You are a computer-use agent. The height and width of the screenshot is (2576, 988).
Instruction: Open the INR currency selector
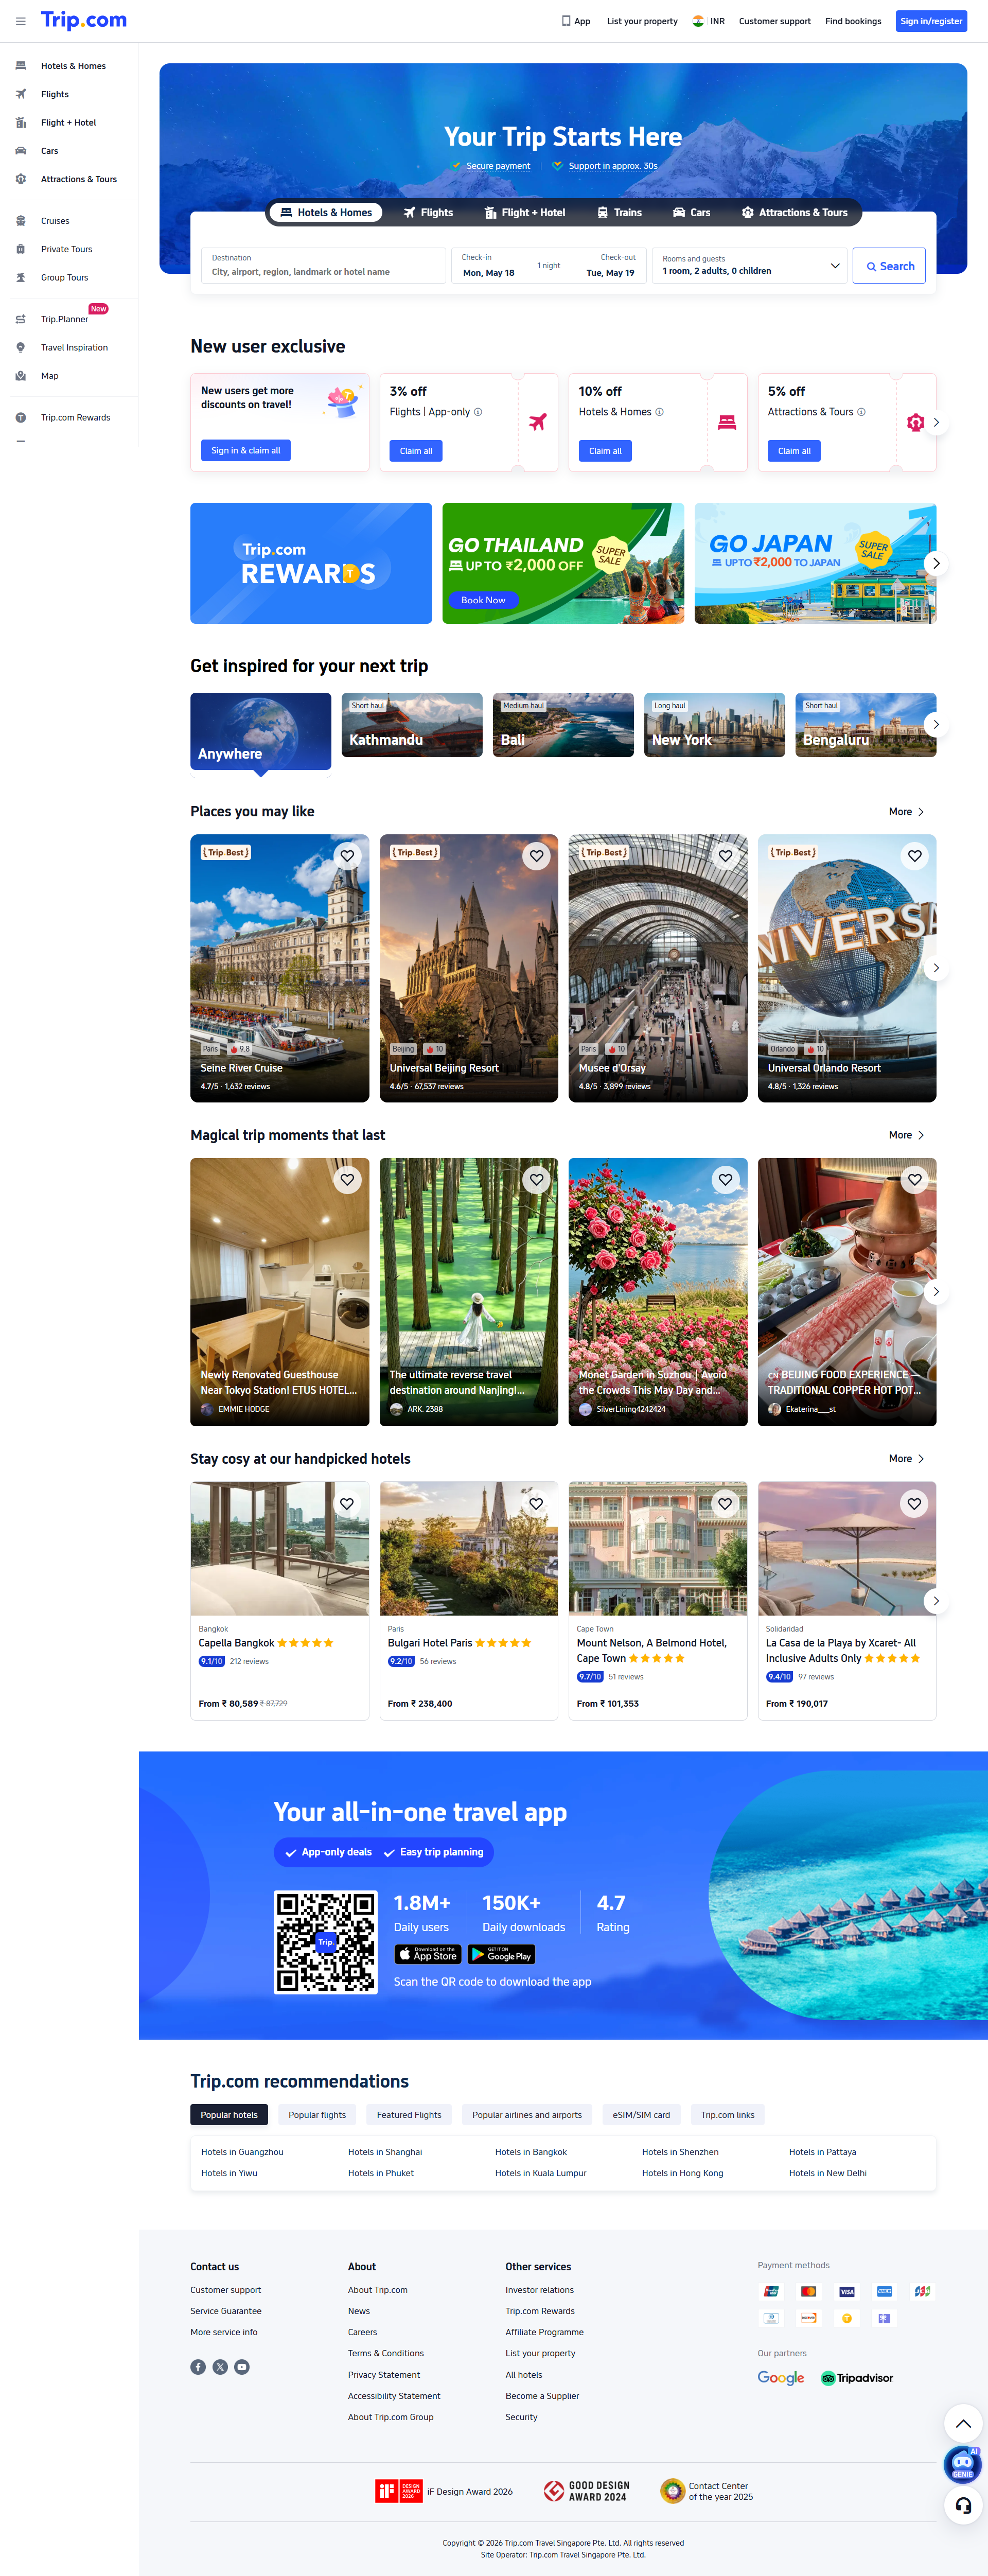point(709,21)
